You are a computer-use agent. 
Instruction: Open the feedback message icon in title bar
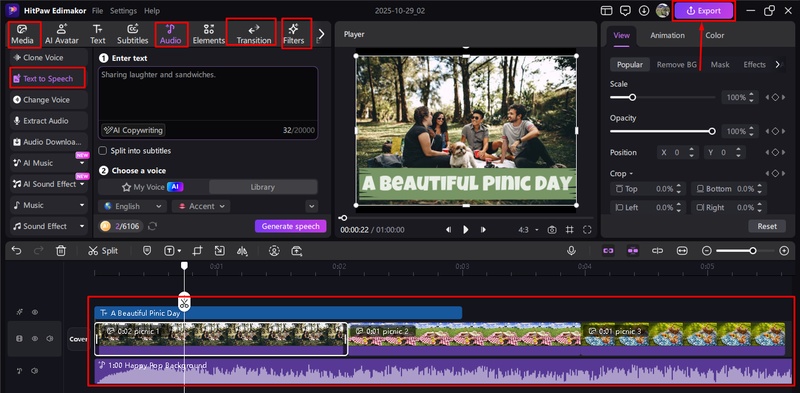point(625,10)
